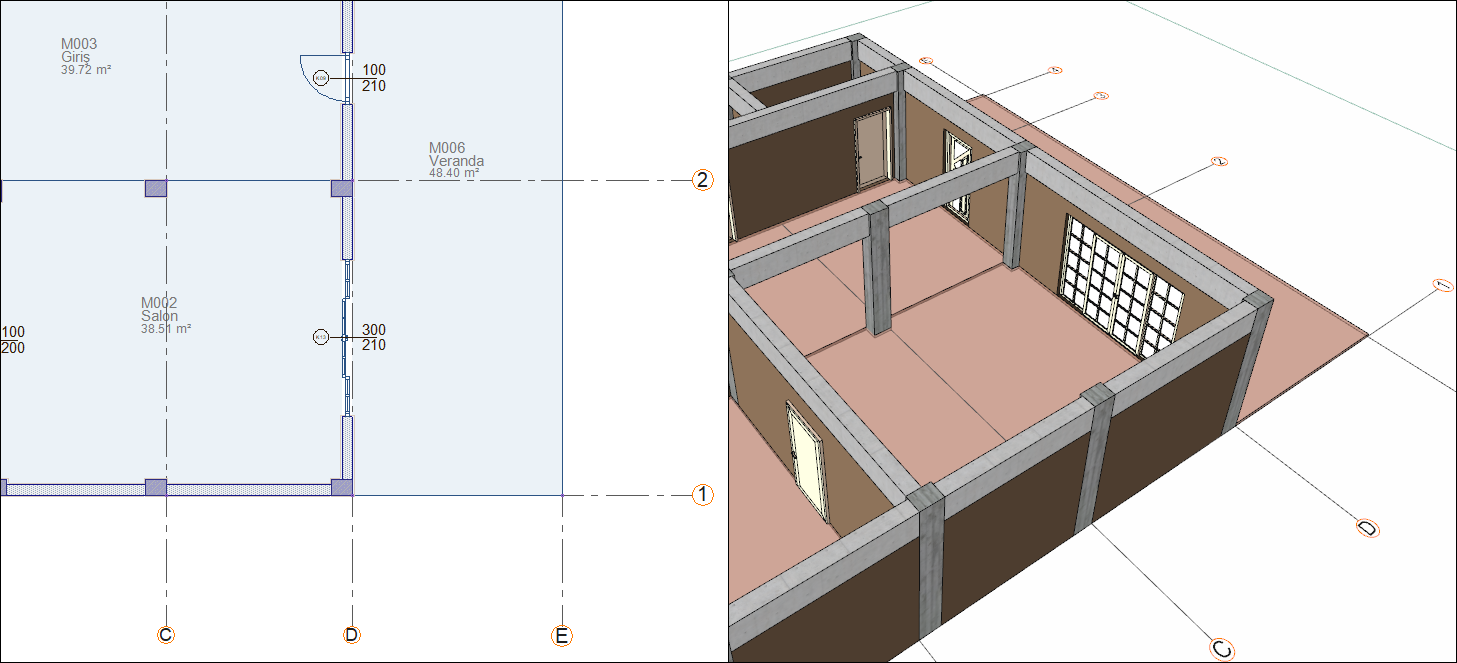
Task: Select grid axis bubble 1 in plan
Action: [x=703, y=495]
